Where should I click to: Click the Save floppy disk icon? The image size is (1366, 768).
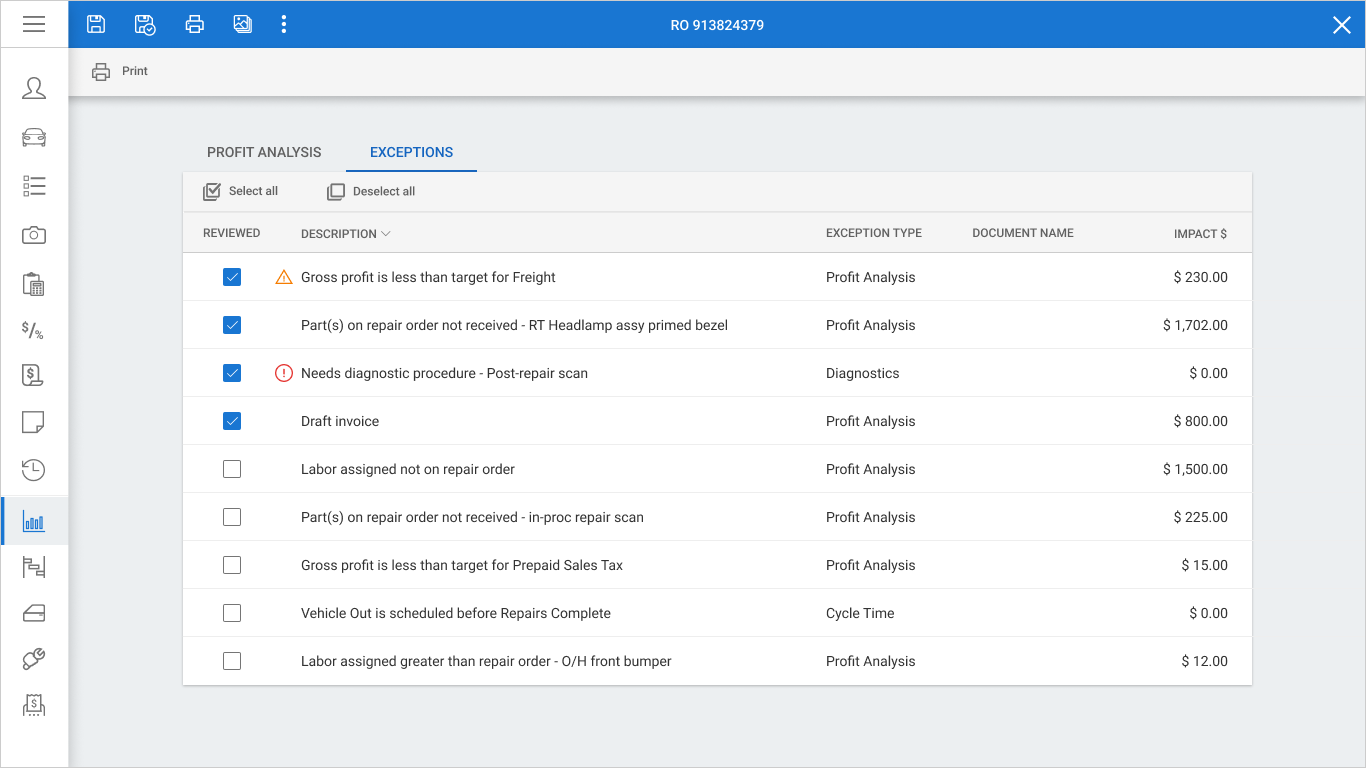tap(96, 24)
